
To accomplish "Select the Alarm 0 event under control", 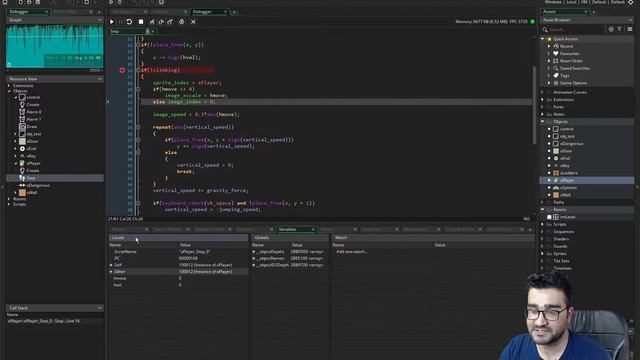I will tap(34, 112).
